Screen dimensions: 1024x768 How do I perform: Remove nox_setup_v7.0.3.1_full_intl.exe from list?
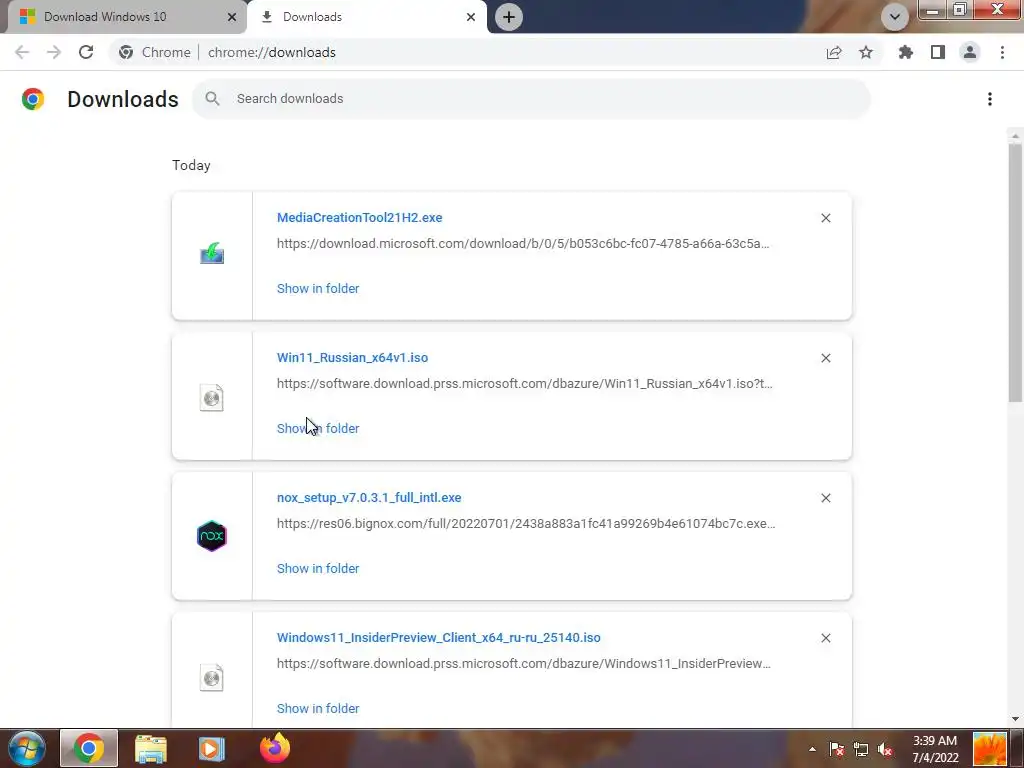825,498
